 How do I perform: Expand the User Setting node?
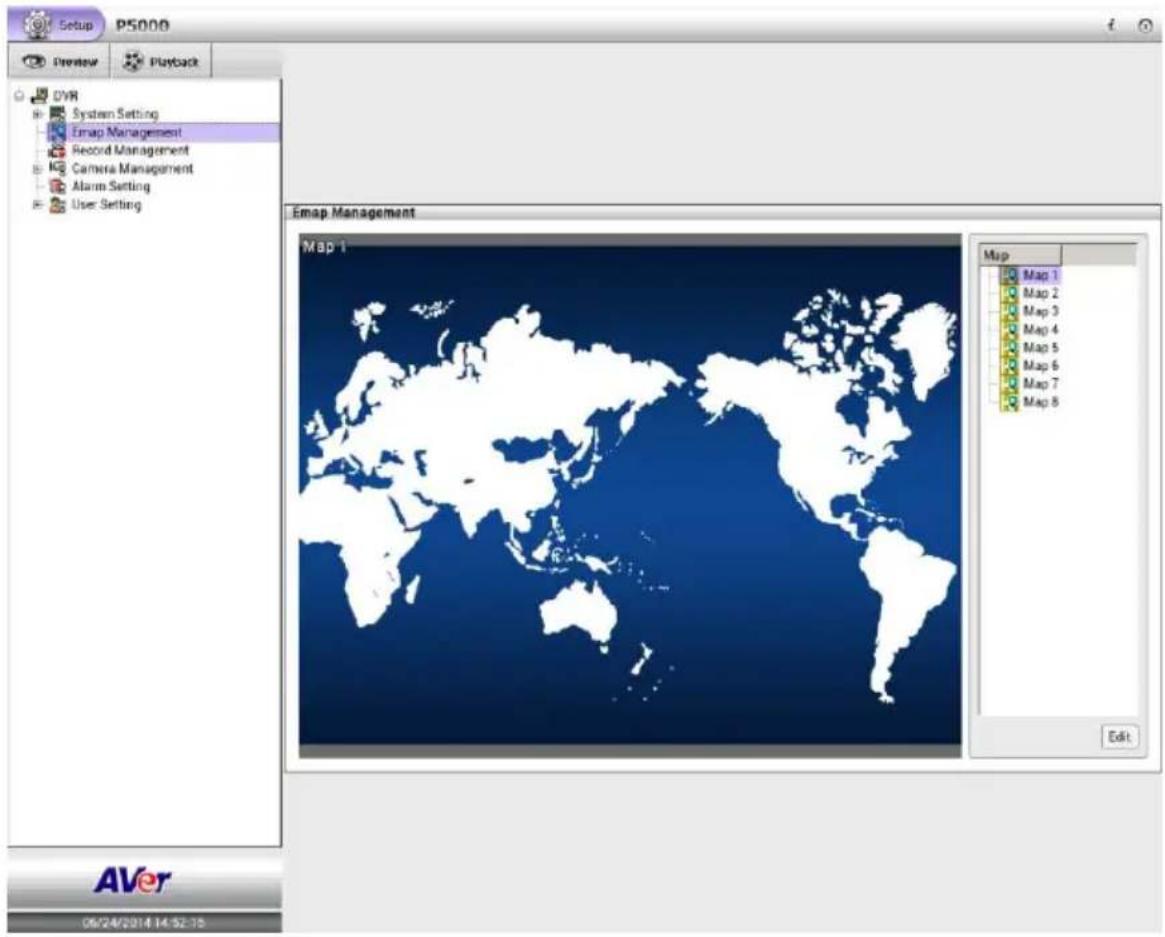[37, 204]
